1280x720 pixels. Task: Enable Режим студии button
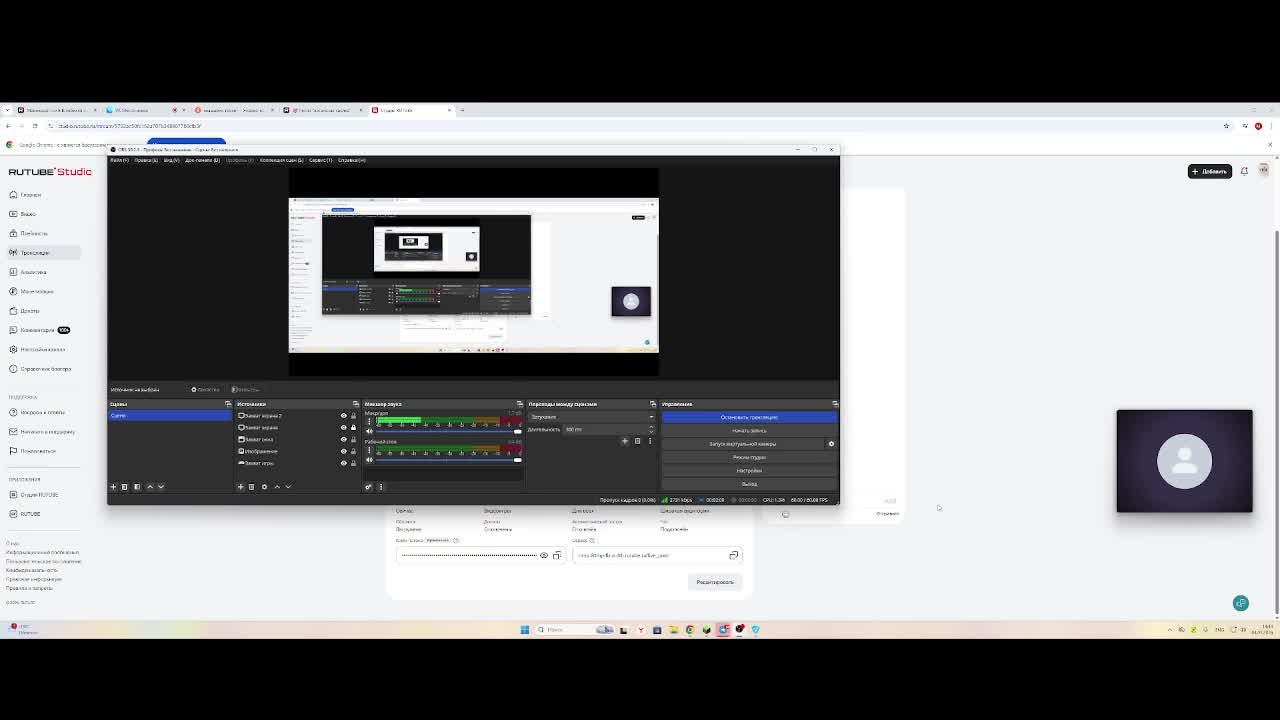750,457
